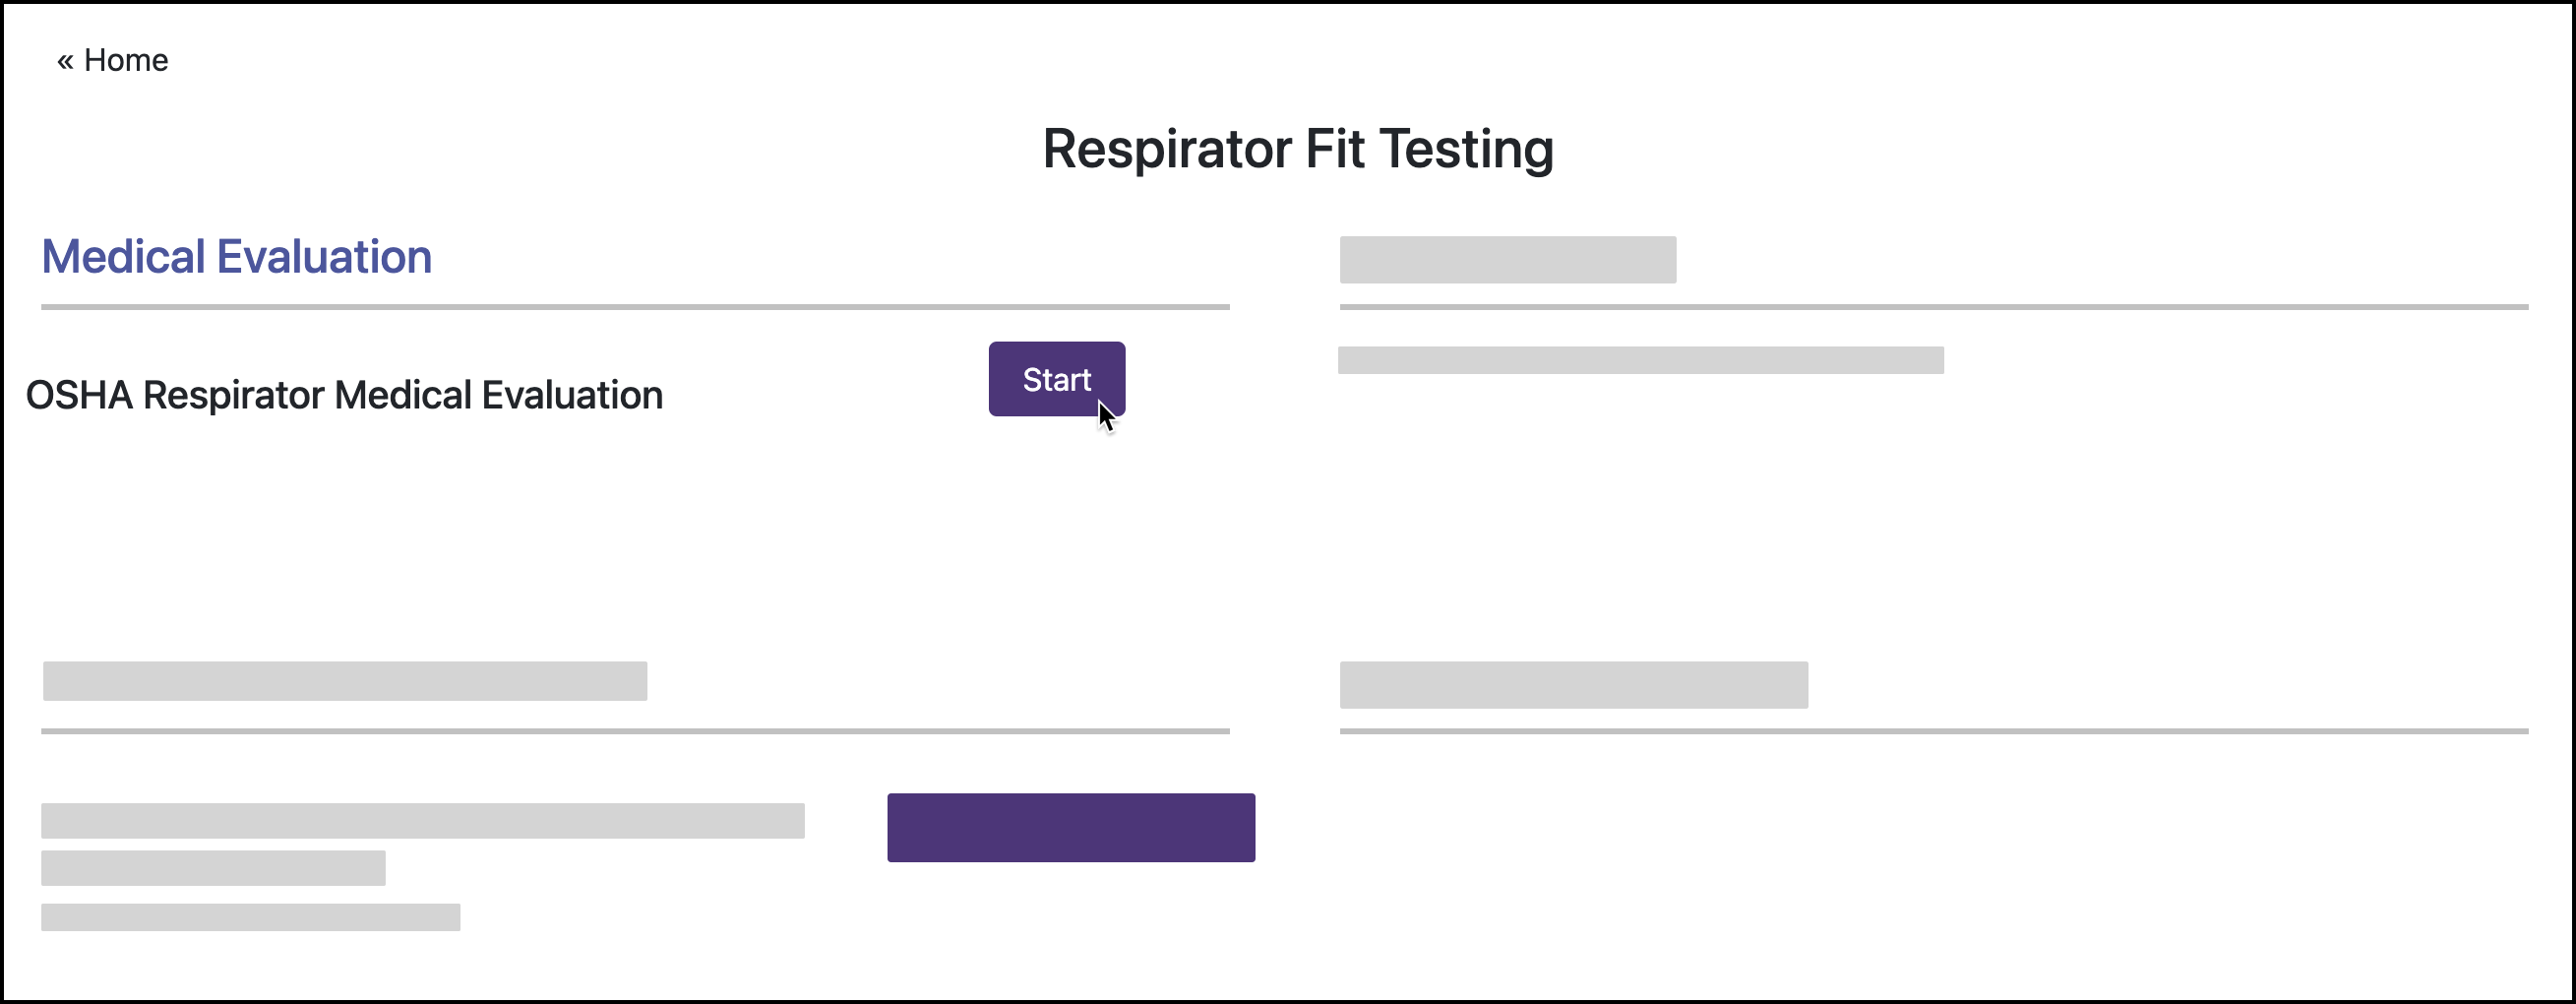This screenshot has width=2576, height=1004.
Task: Click the large purple button in the bottom-left section
Action: pos(1071,827)
